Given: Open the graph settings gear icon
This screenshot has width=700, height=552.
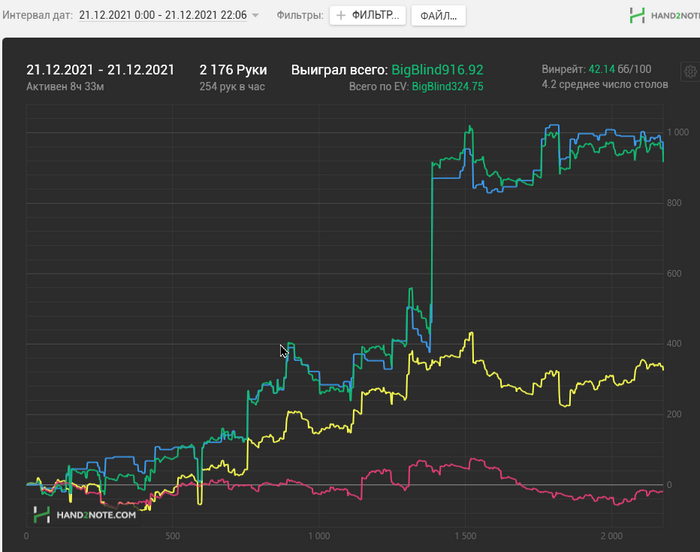Looking at the screenshot, I should click(690, 71).
